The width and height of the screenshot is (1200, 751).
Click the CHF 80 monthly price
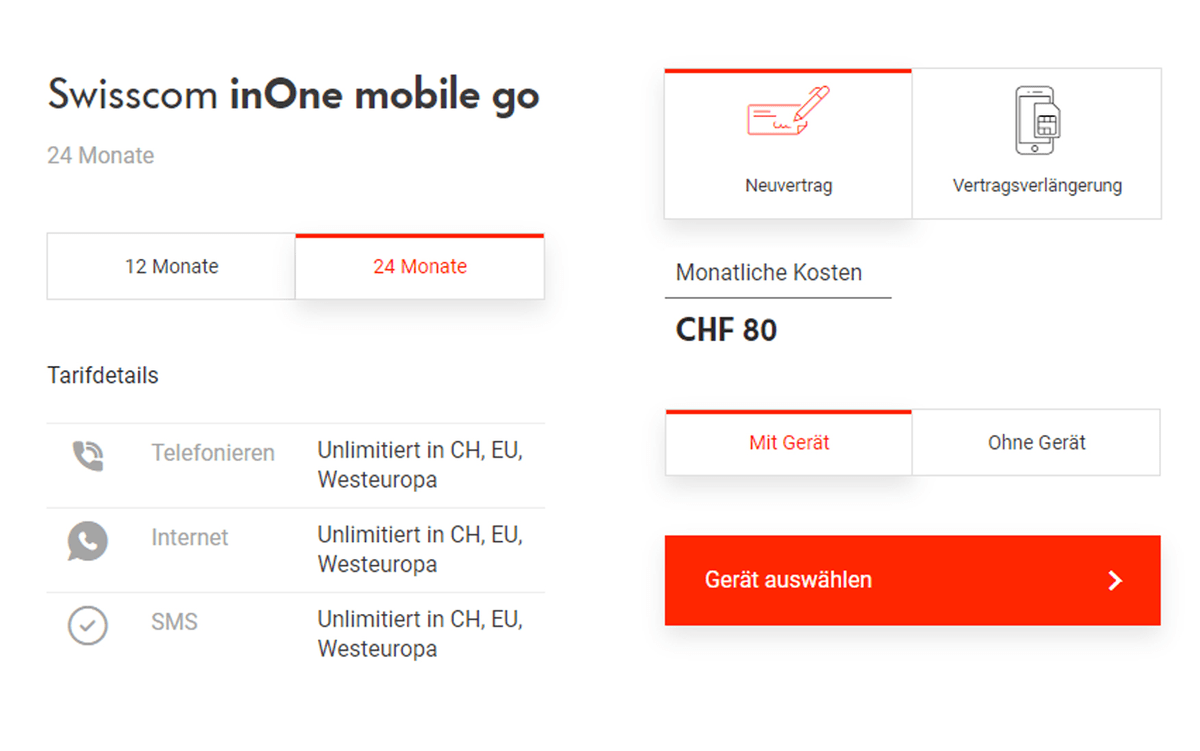726,331
